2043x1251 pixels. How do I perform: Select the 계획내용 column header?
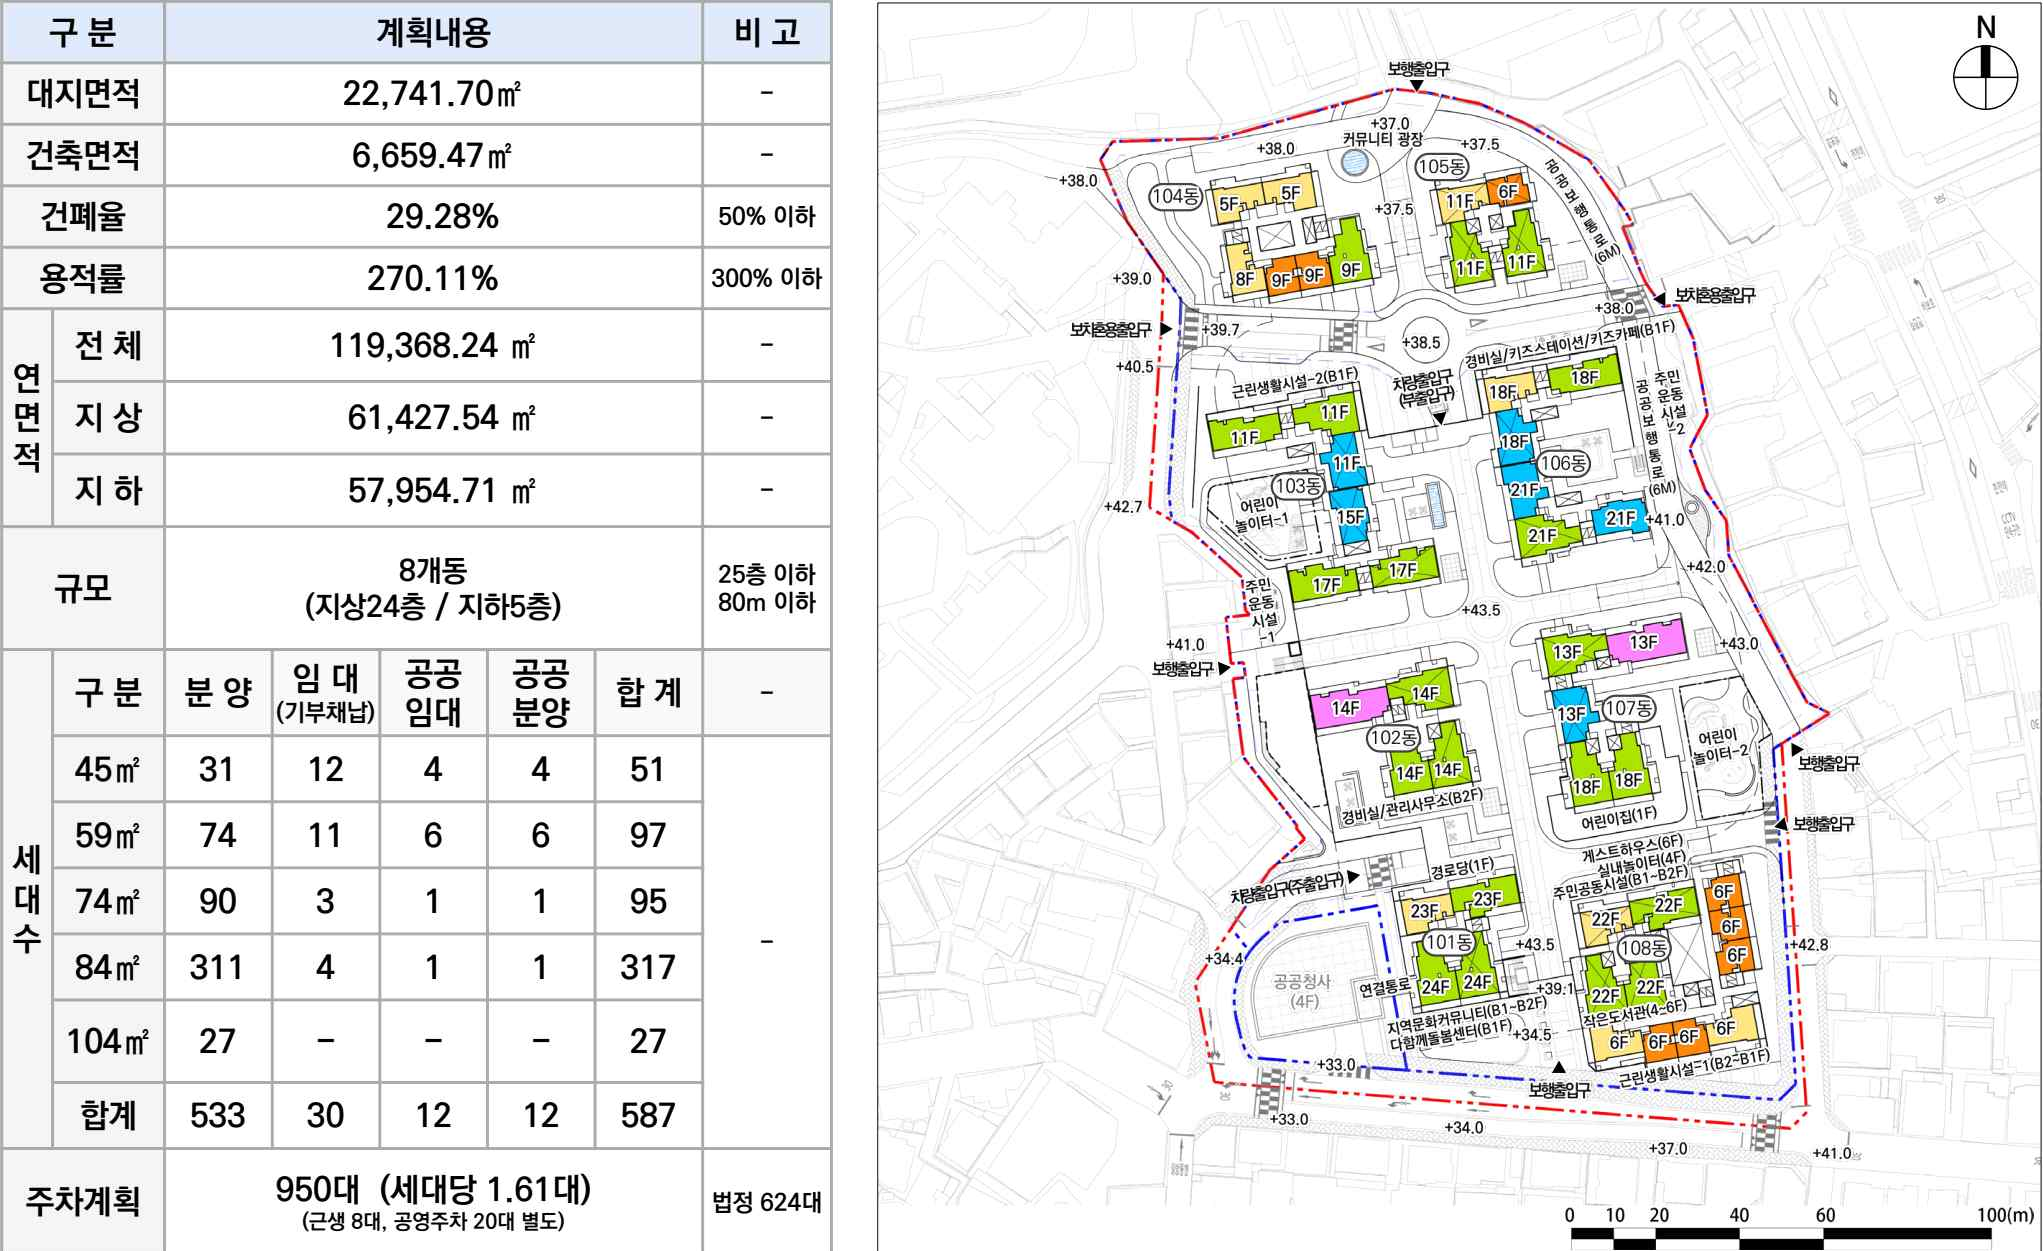(x=433, y=33)
